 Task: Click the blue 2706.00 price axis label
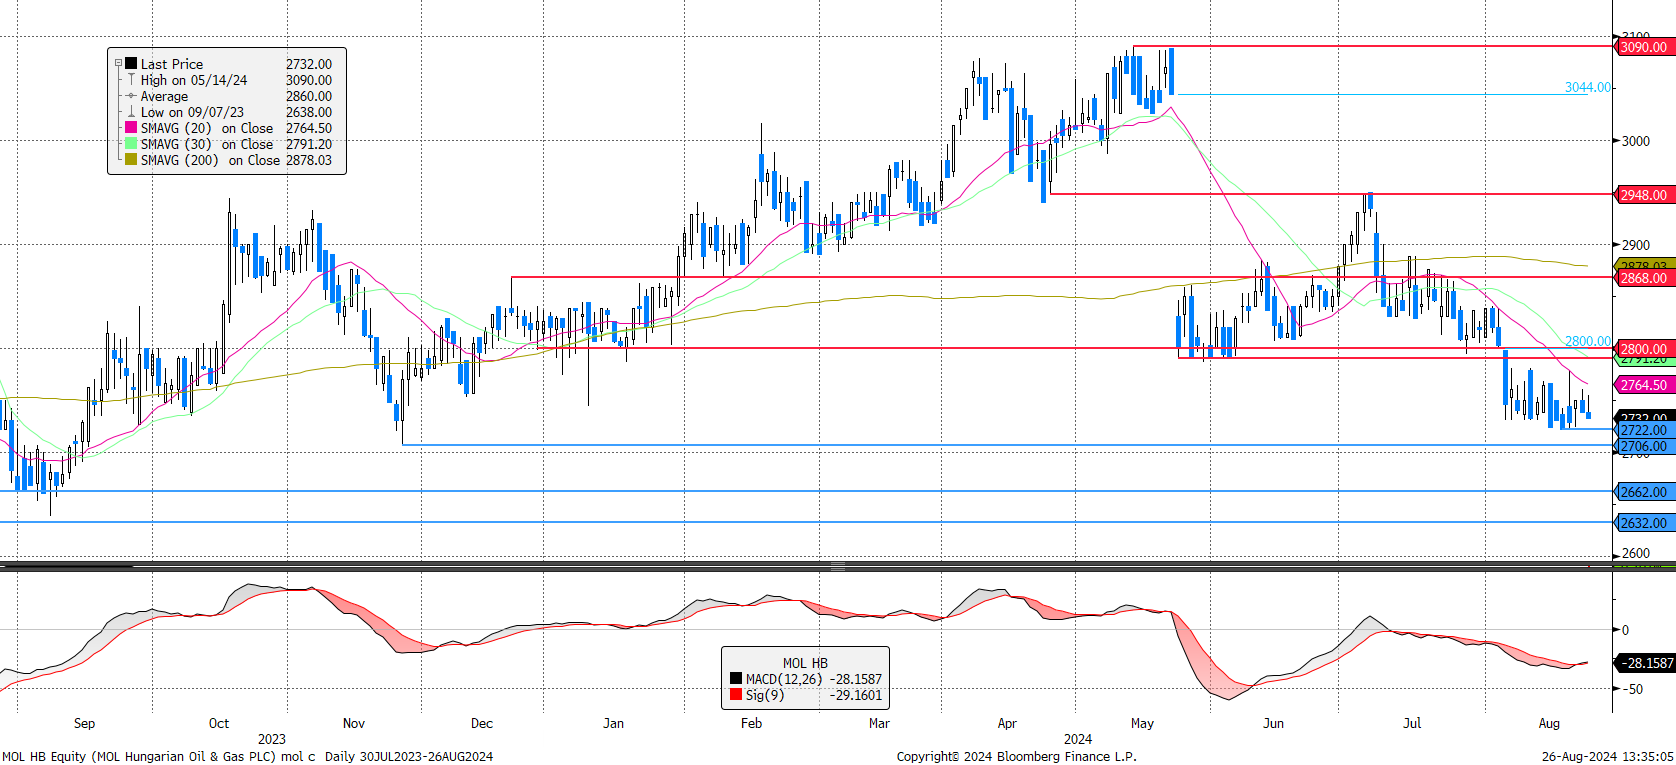[x=1645, y=446]
